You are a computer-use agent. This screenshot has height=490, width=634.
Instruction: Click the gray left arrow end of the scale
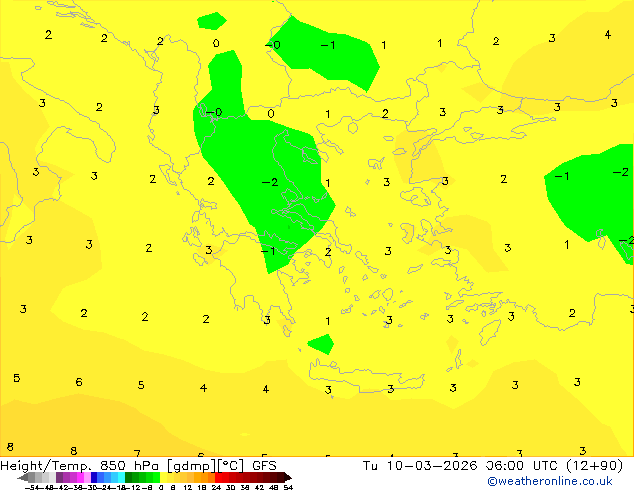(22, 477)
